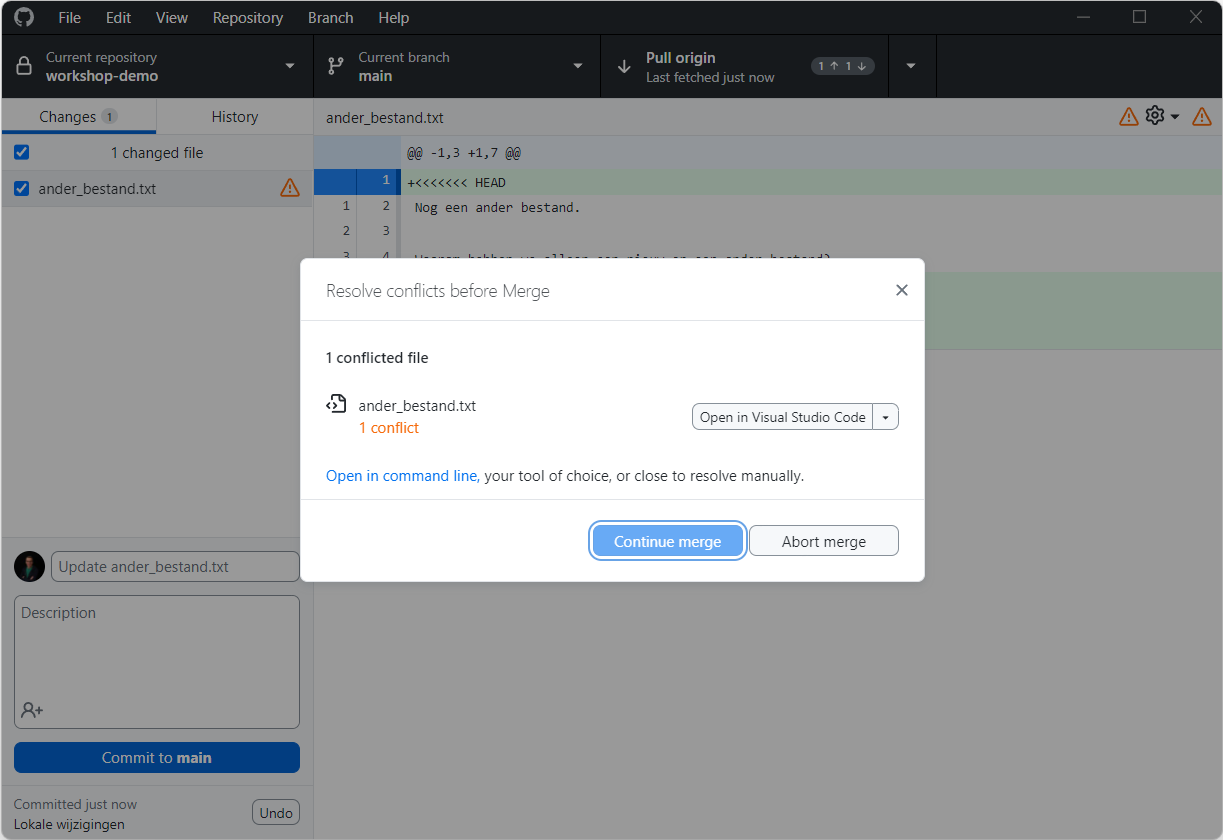Open the Branch menu
This screenshot has width=1223, height=840.
pyautogui.click(x=330, y=17)
